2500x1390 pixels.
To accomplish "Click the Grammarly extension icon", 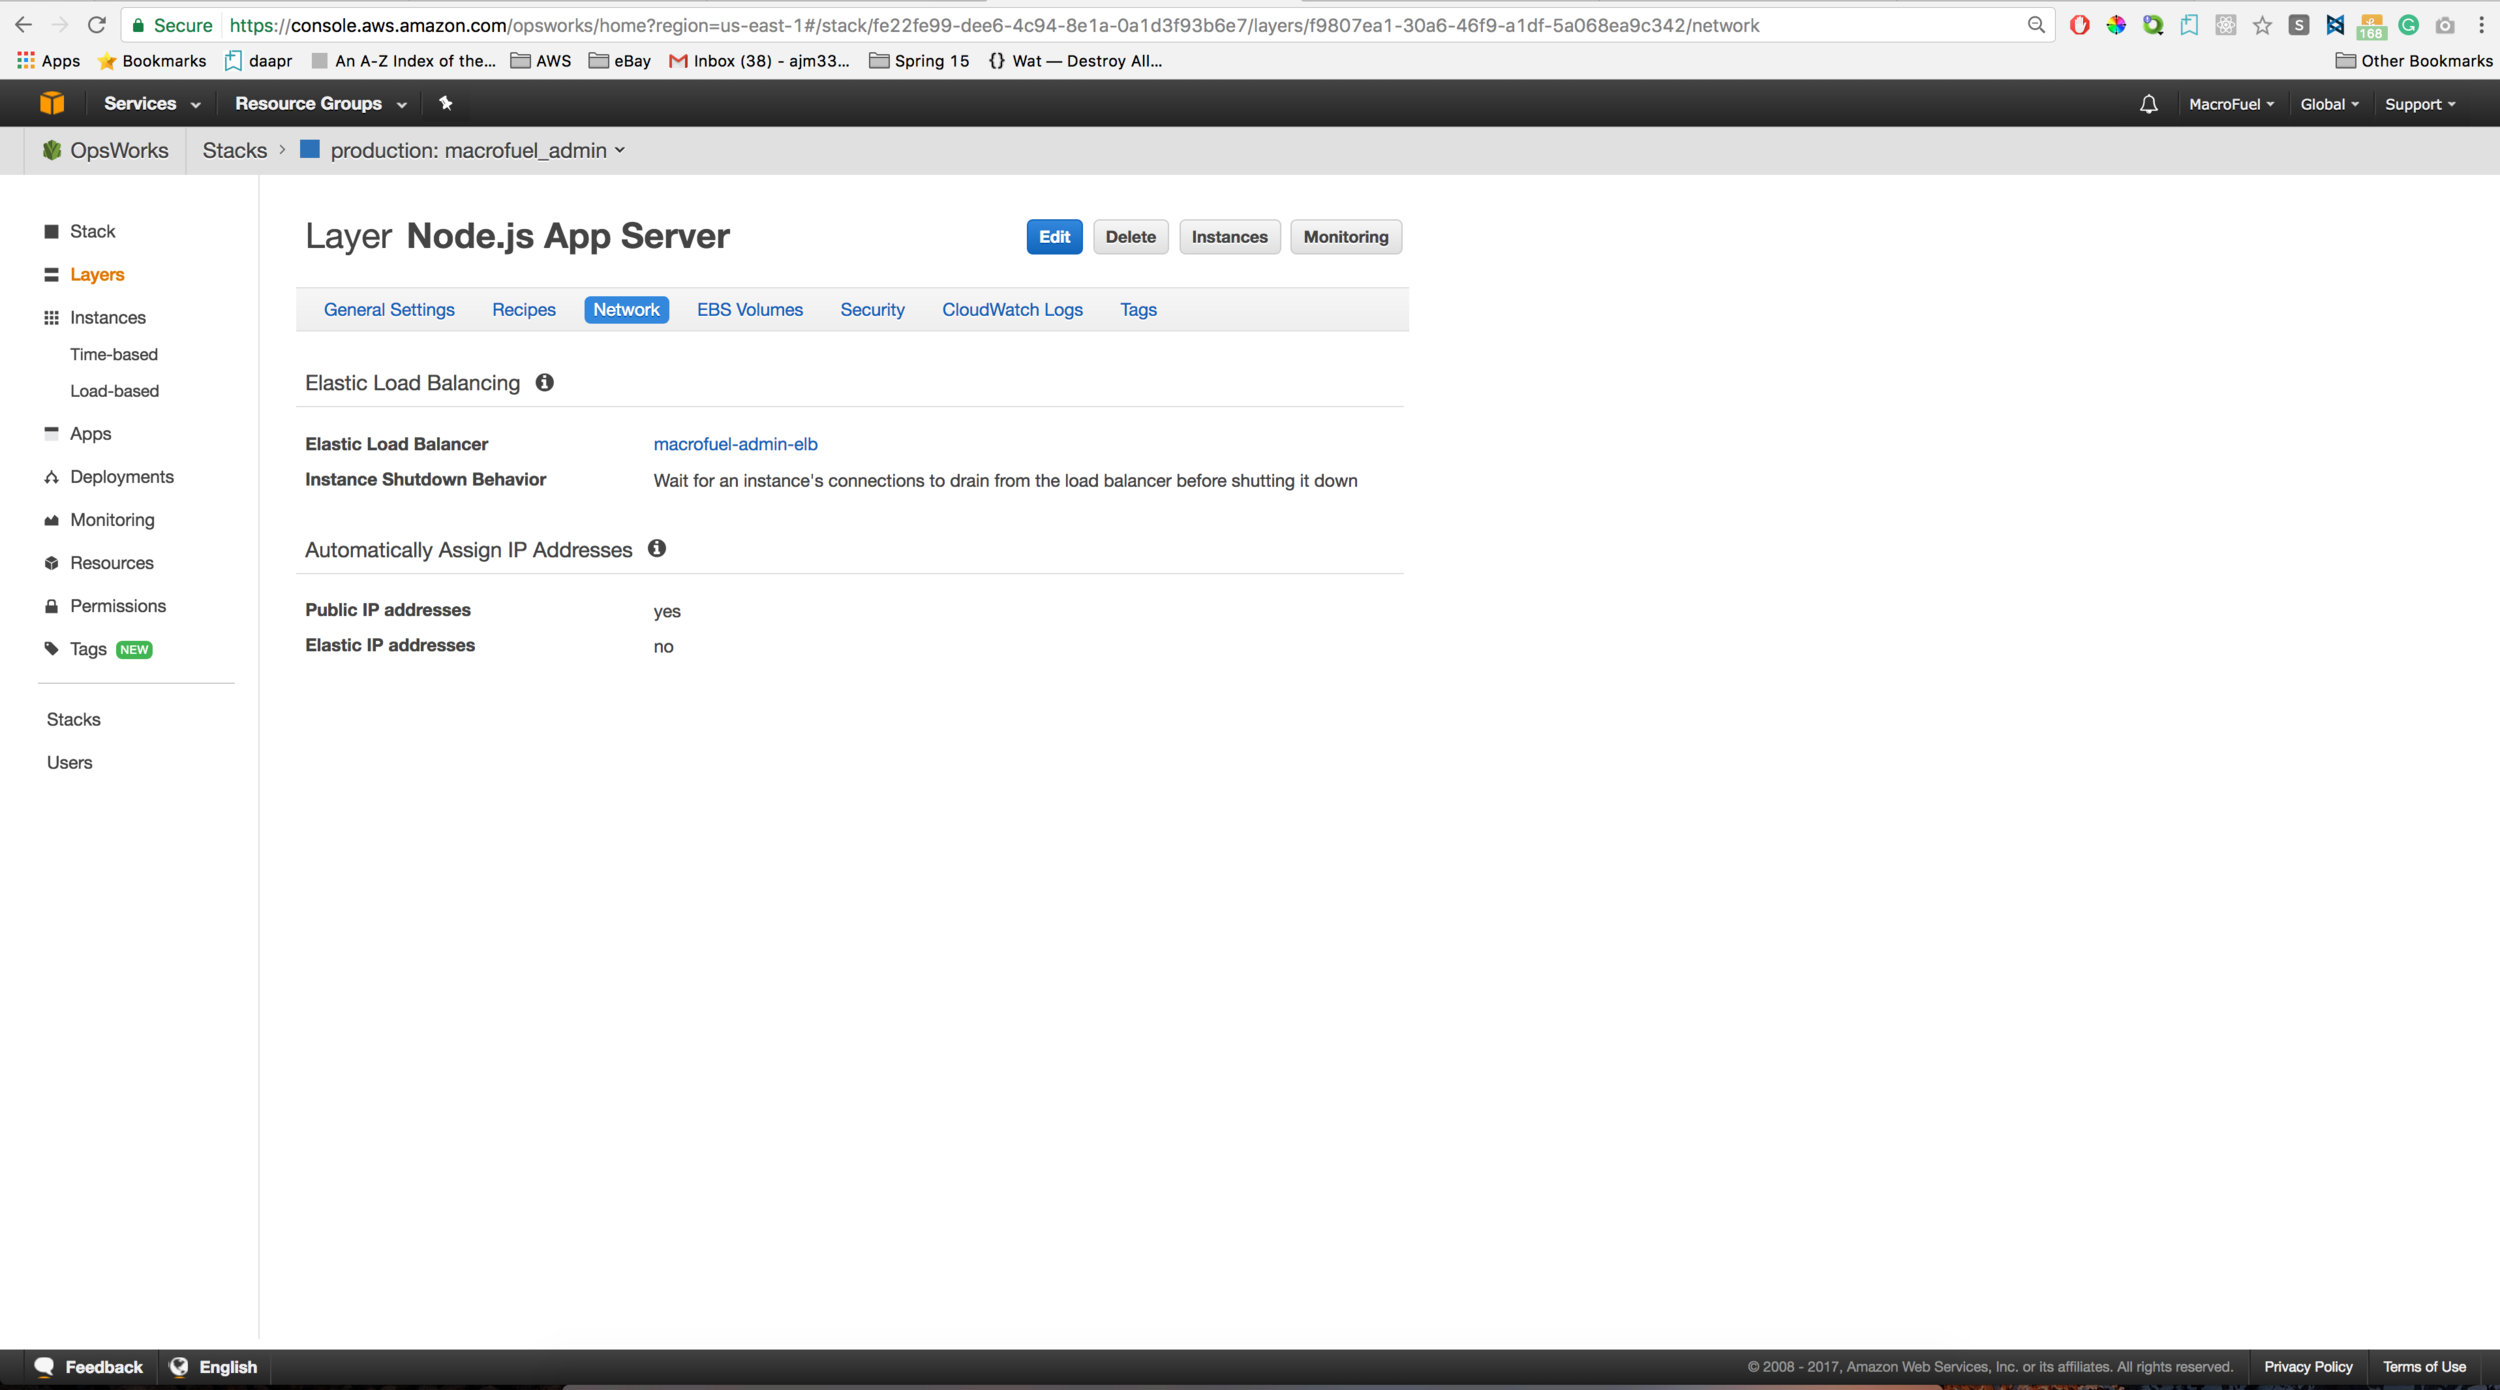I will (2408, 25).
